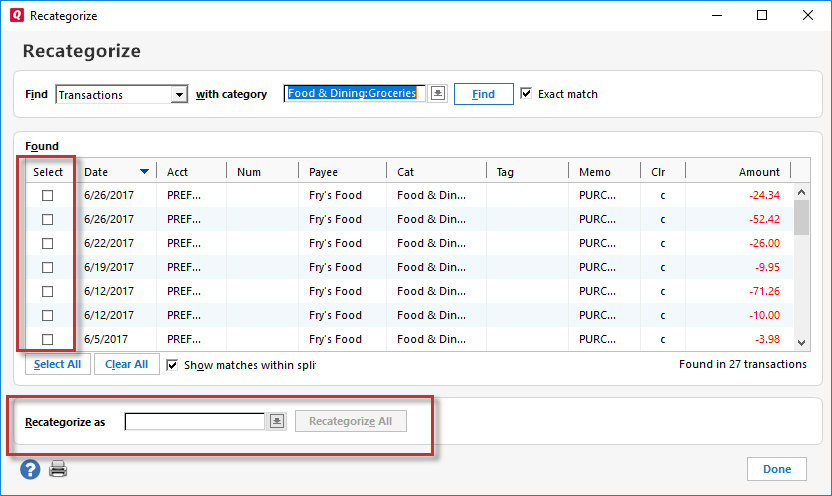Click the Date column sort arrow
The image size is (832, 496).
coord(145,172)
